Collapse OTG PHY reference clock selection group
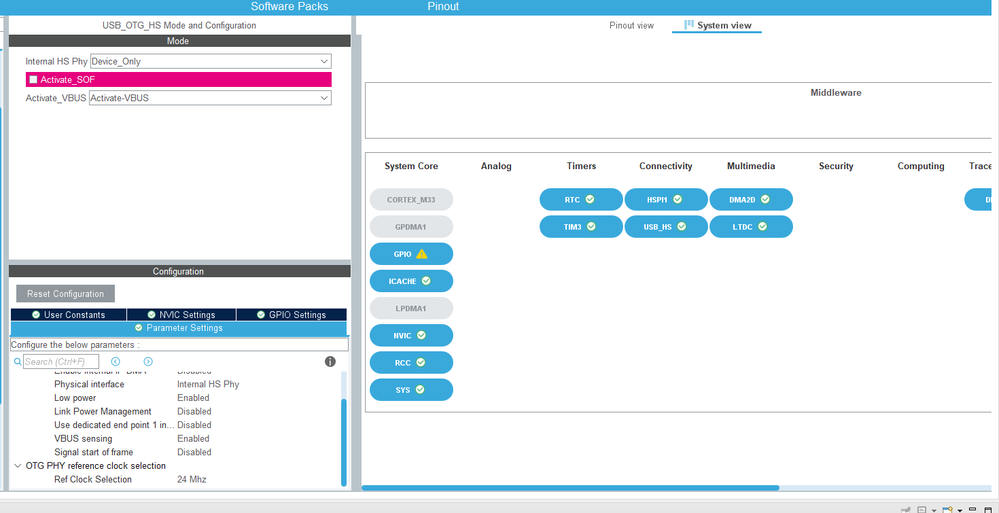999x513 pixels. point(17,466)
